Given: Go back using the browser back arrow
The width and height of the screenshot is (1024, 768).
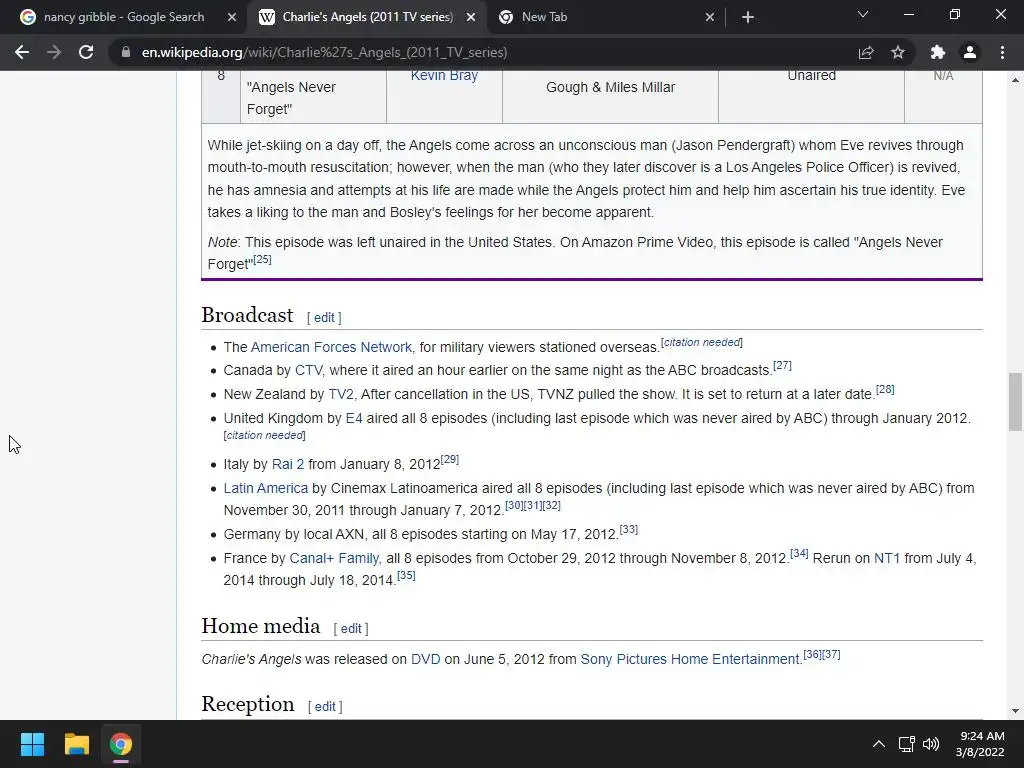Looking at the screenshot, I should [x=22, y=52].
